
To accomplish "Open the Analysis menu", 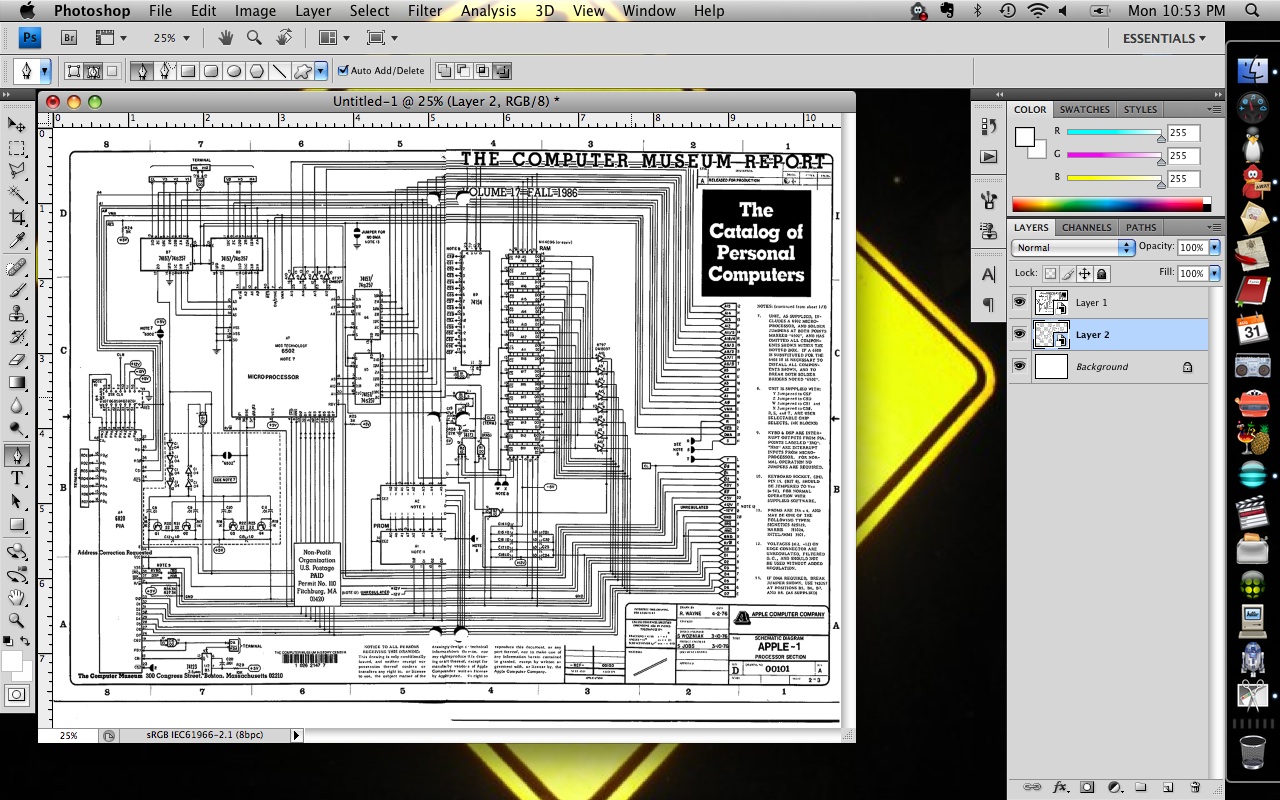I will tap(488, 11).
